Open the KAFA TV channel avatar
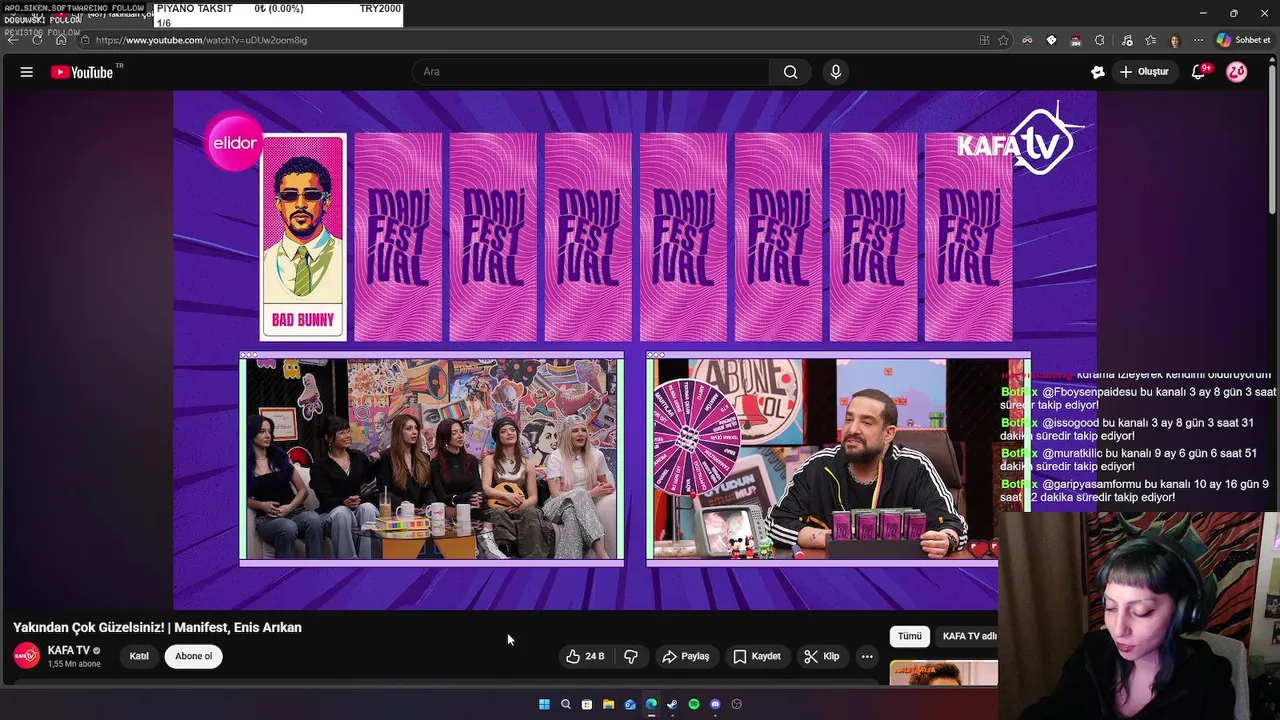Image resolution: width=1280 pixels, height=720 pixels. (x=27, y=656)
